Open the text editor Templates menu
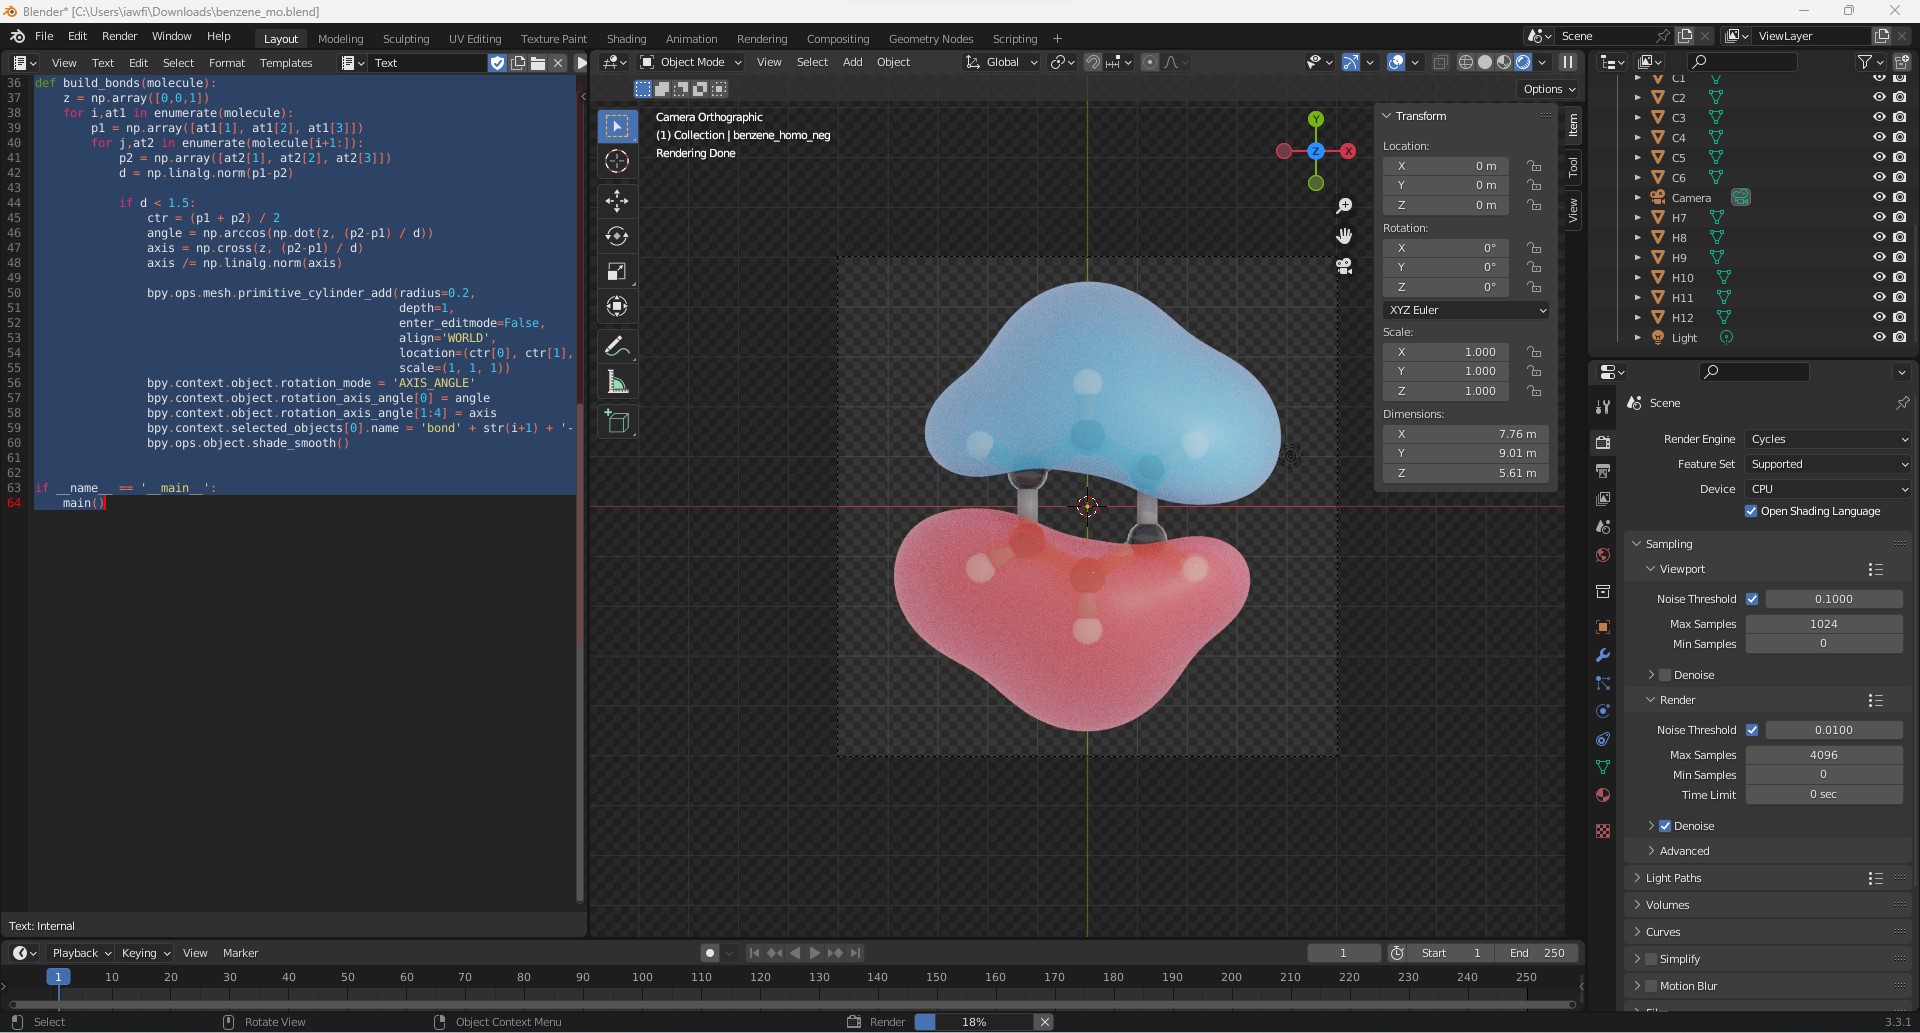1920x1033 pixels. click(286, 63)
